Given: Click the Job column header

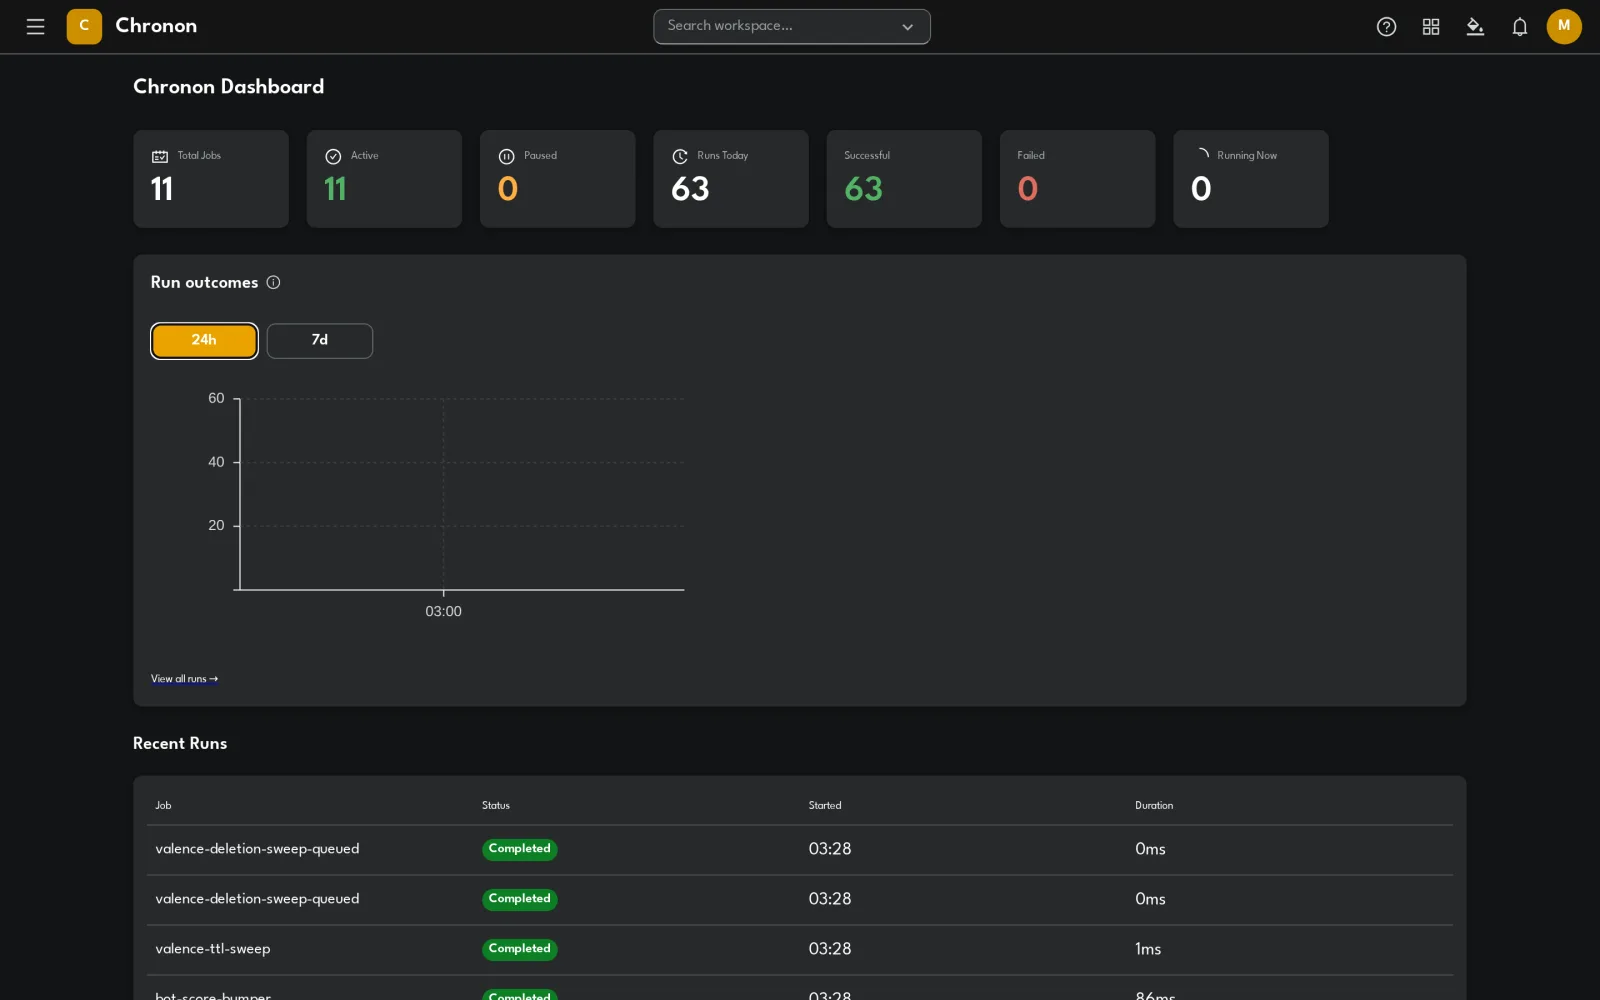Looking at the screenshot, I should 163,806.
